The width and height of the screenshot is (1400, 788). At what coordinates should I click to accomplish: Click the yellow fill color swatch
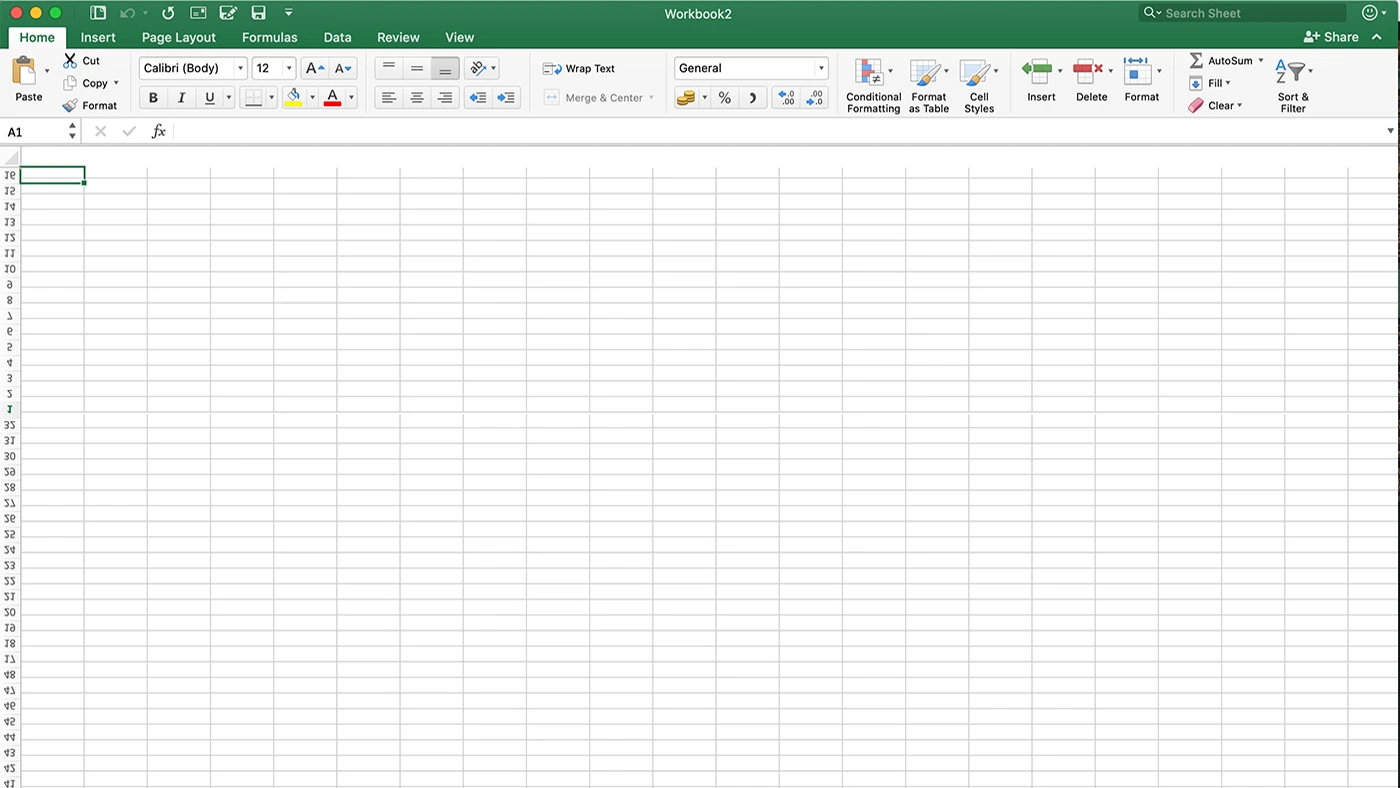coord(293,98)
